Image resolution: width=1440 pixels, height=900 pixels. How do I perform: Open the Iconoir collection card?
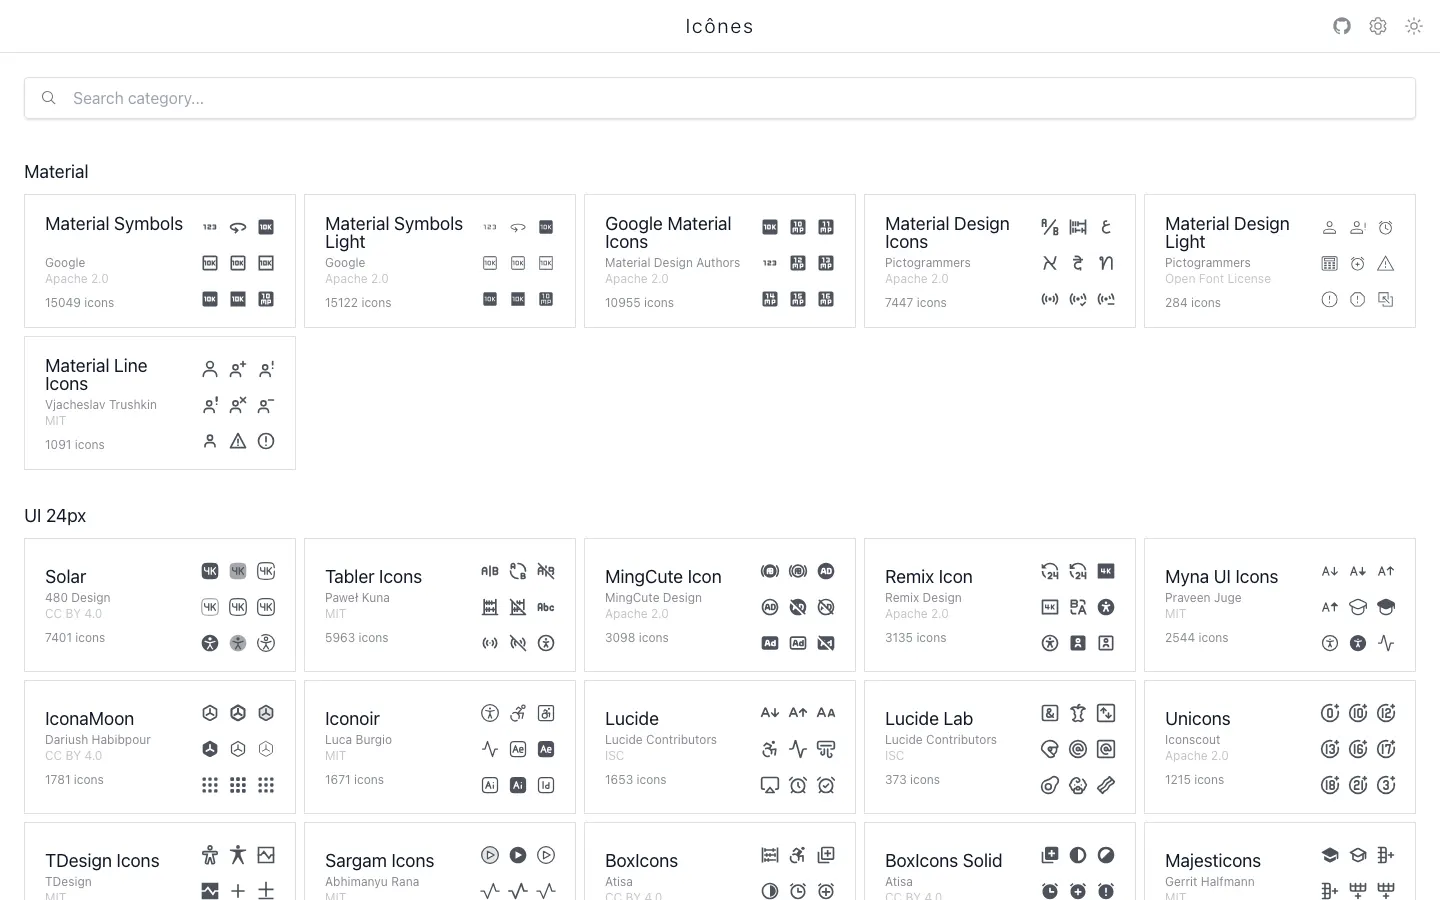click(352, 719)
